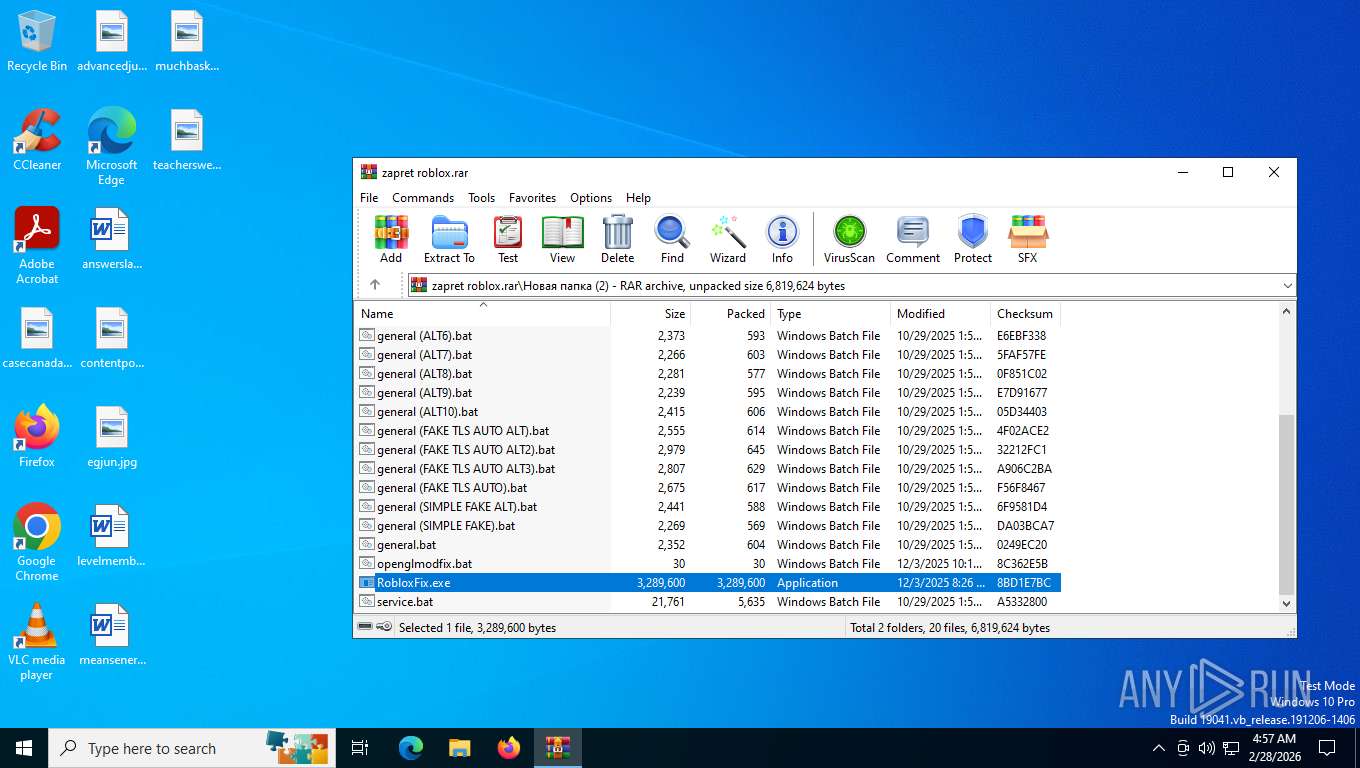The image size is (1360, 768).
Task: Click the Task View taskbar button
Action: click(360, 748)
